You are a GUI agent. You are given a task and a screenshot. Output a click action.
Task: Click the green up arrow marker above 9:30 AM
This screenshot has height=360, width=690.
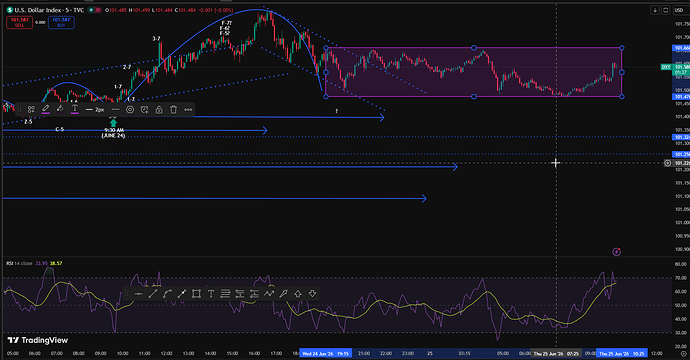pos(114,123)
